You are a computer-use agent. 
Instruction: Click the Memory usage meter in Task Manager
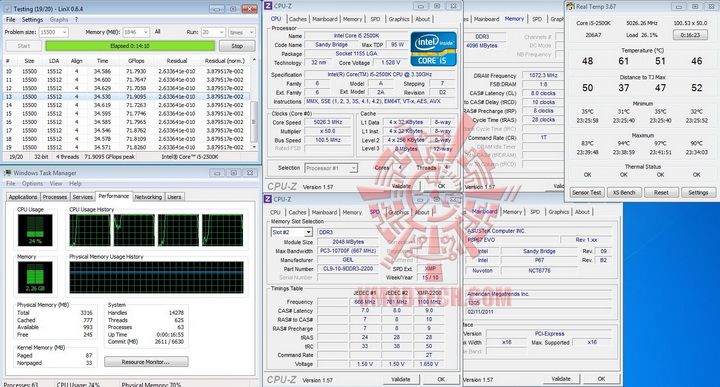pyautogui.click(x=35, y=278)
